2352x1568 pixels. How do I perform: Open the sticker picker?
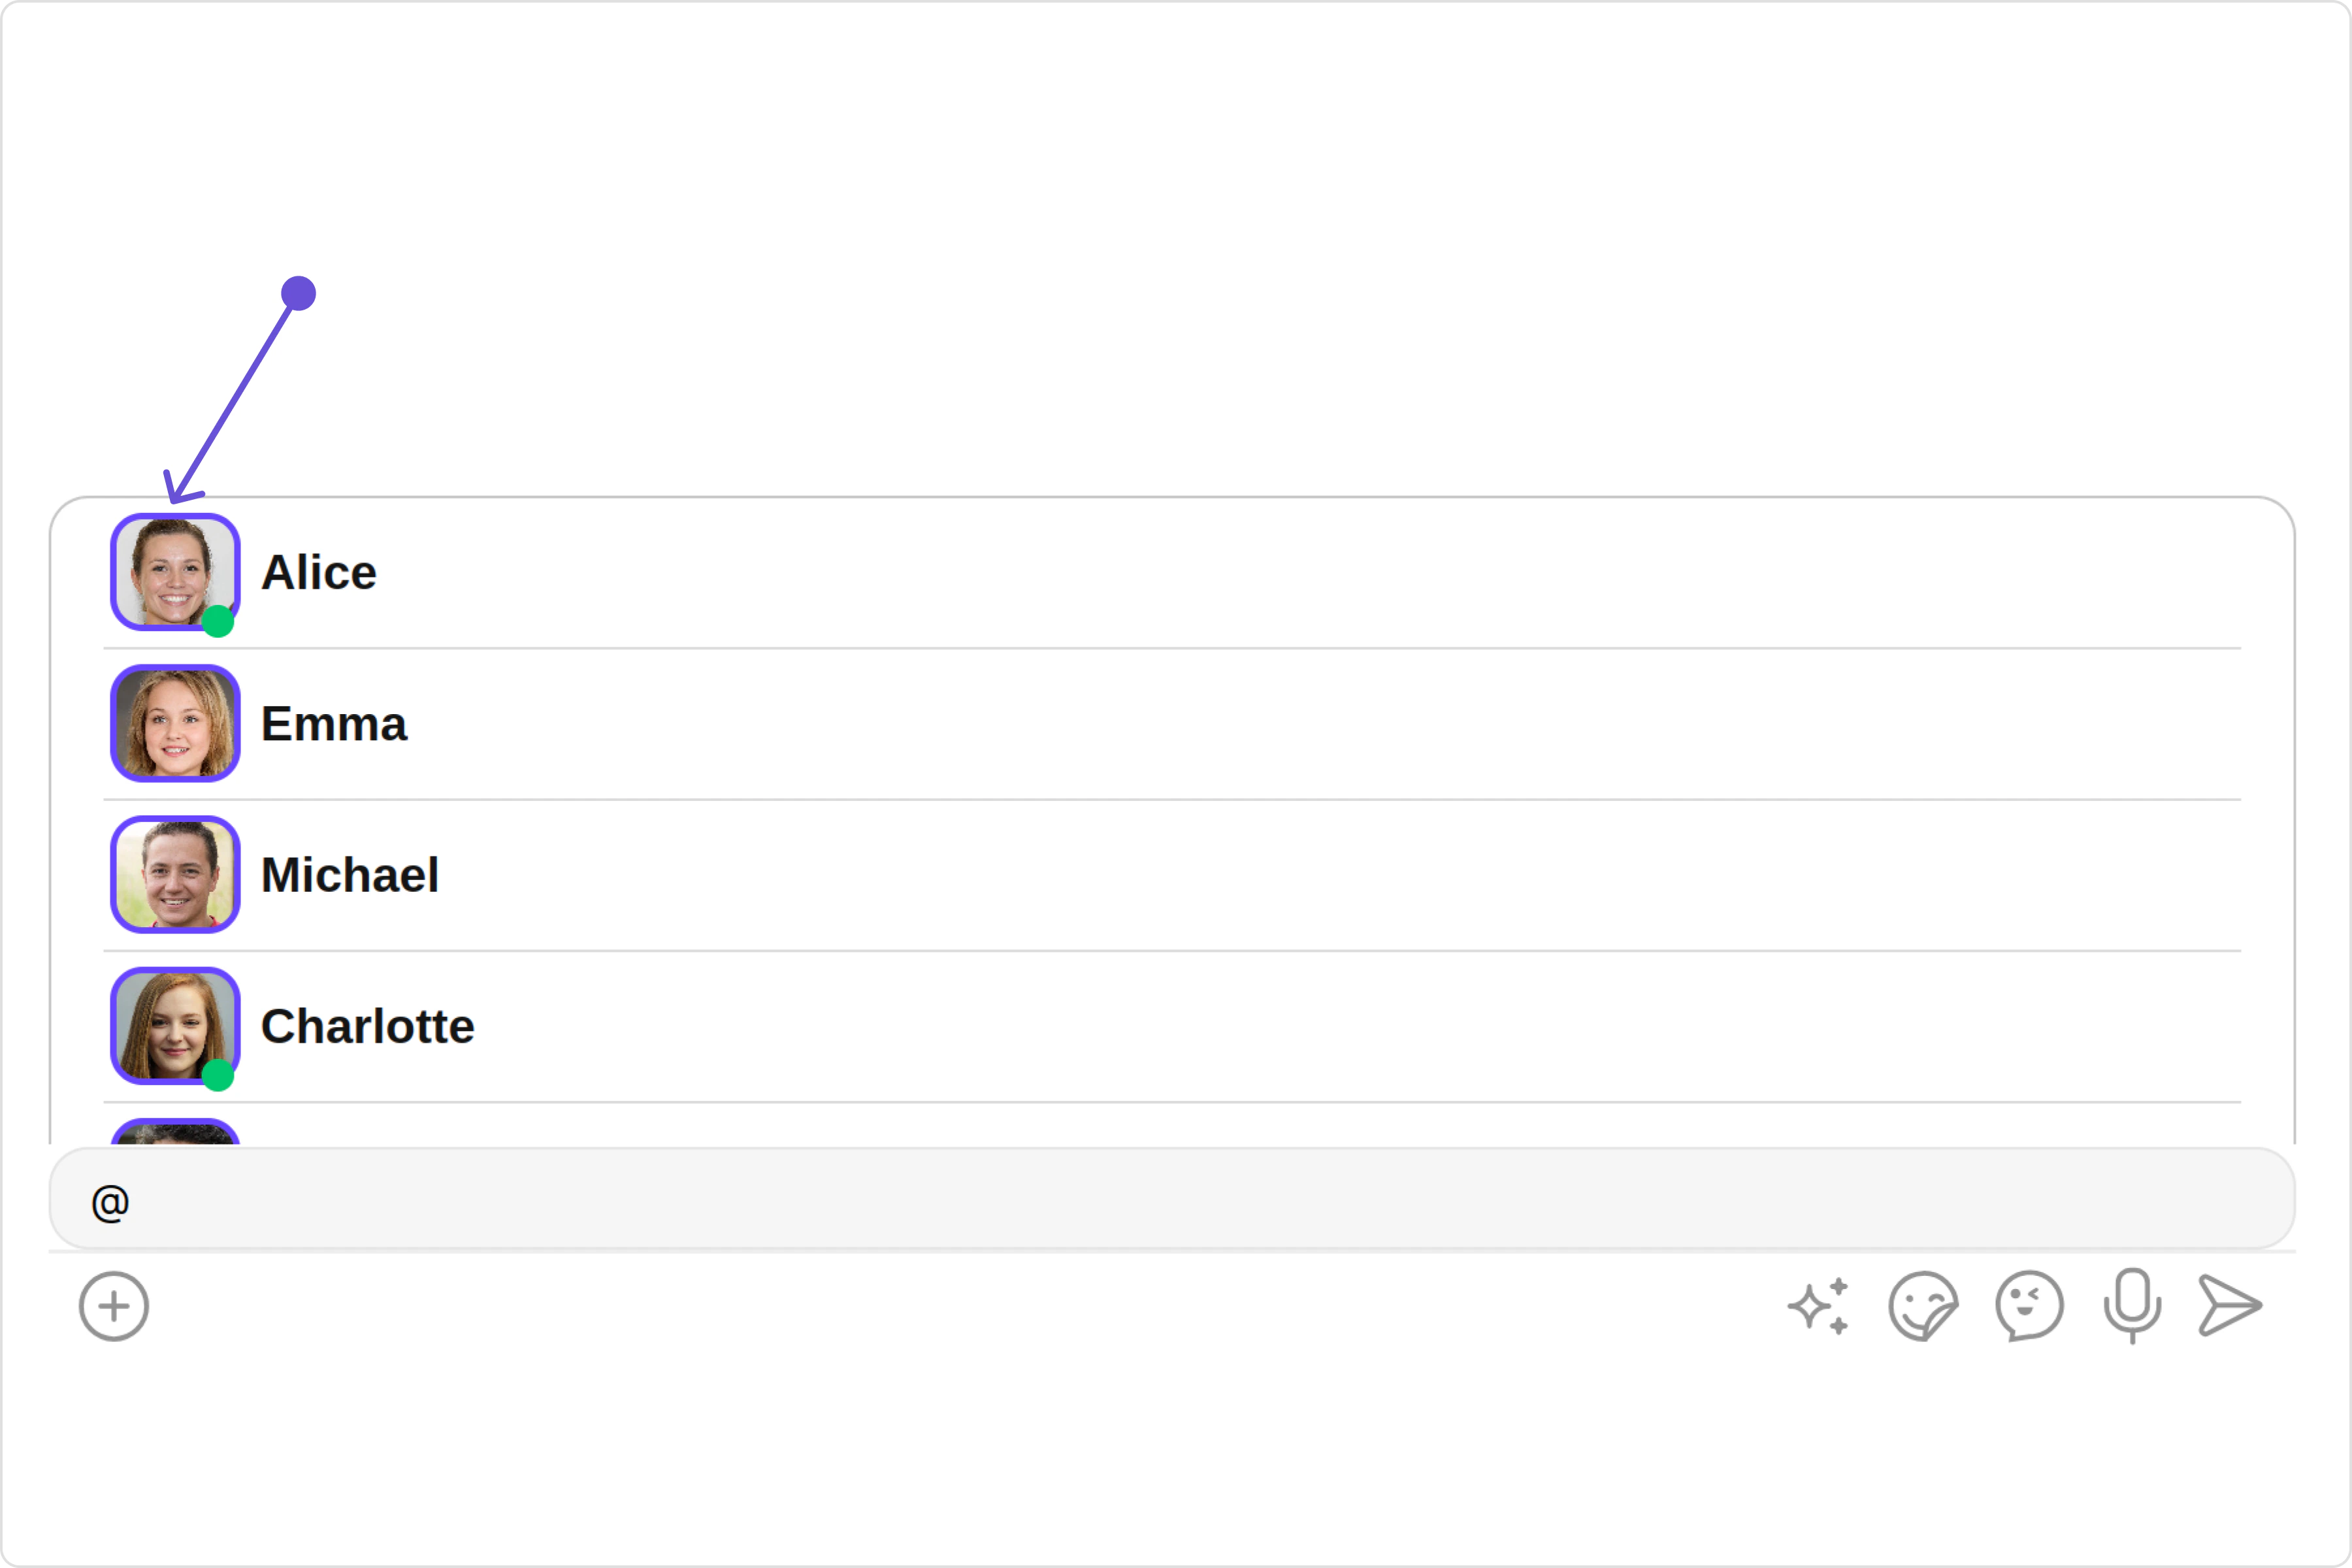click(1923, 1306)
